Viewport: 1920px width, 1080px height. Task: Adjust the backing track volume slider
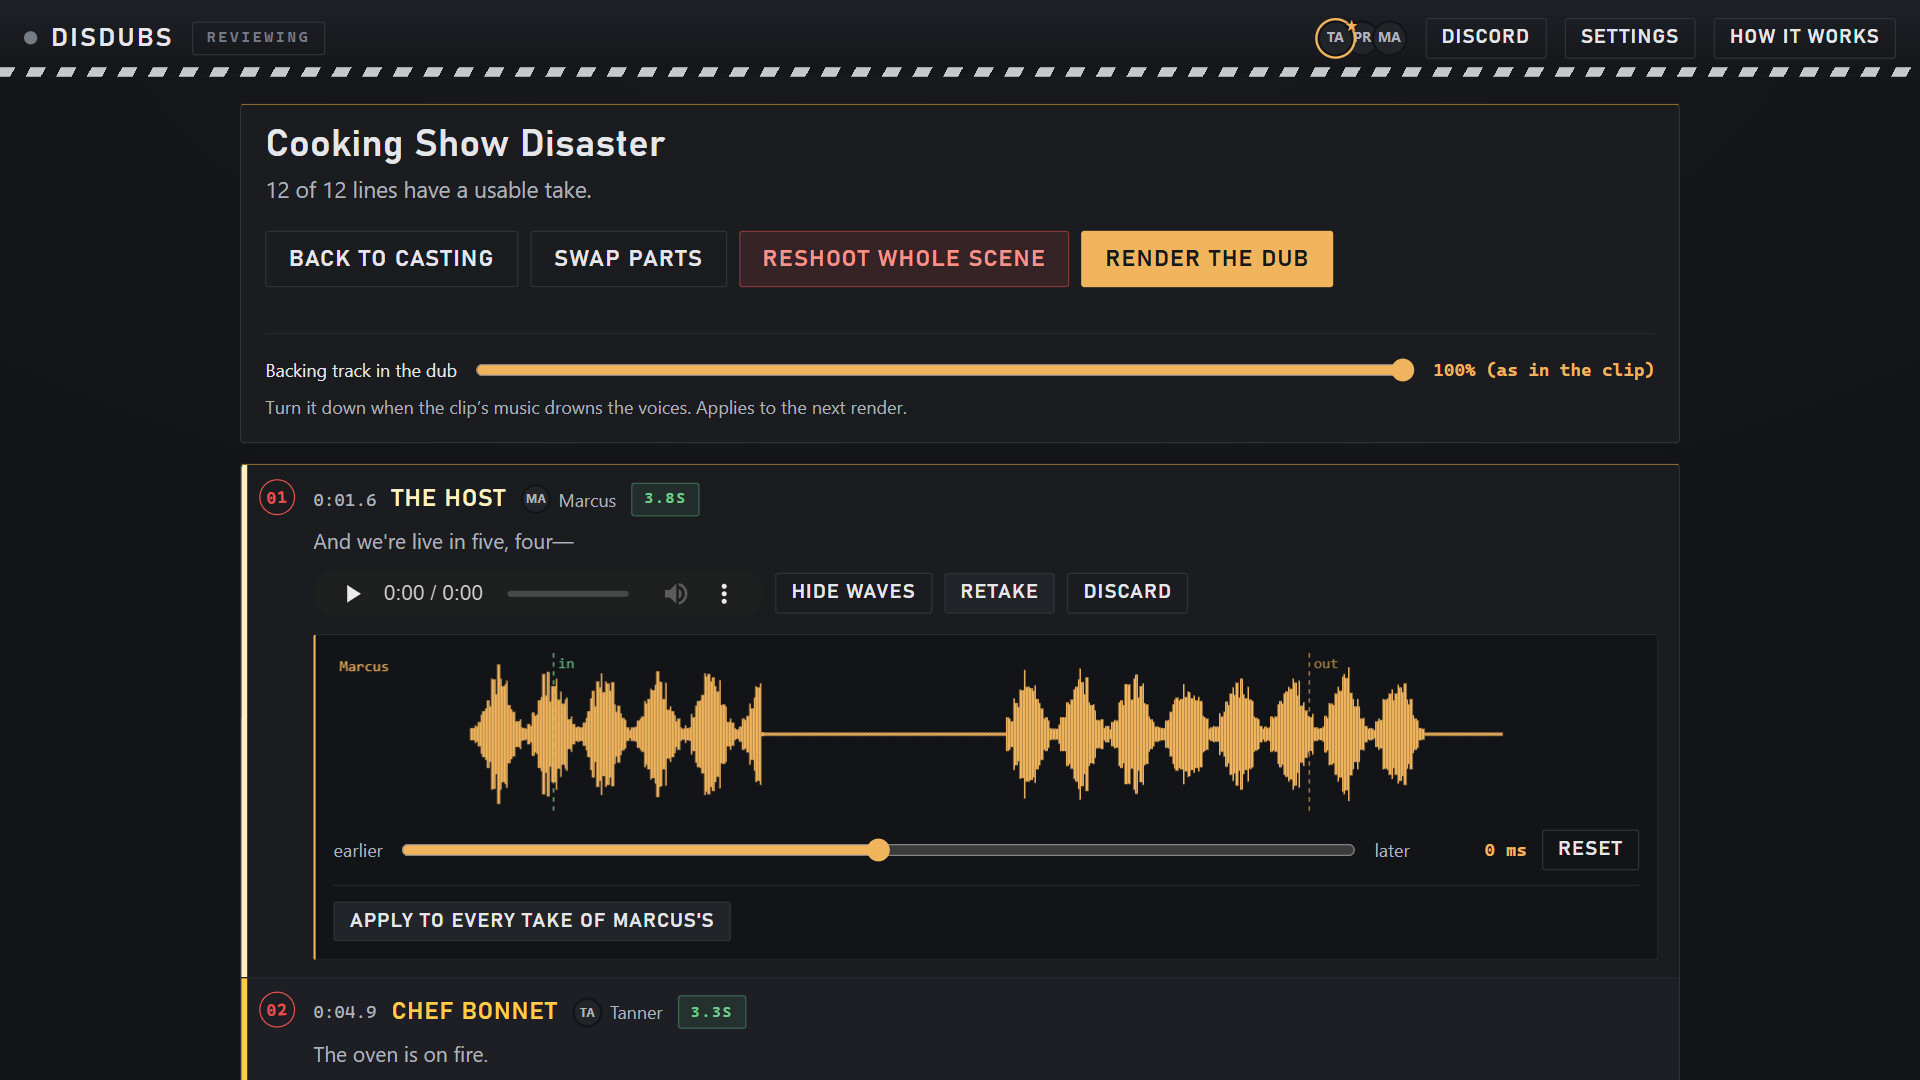pos(945,370)
